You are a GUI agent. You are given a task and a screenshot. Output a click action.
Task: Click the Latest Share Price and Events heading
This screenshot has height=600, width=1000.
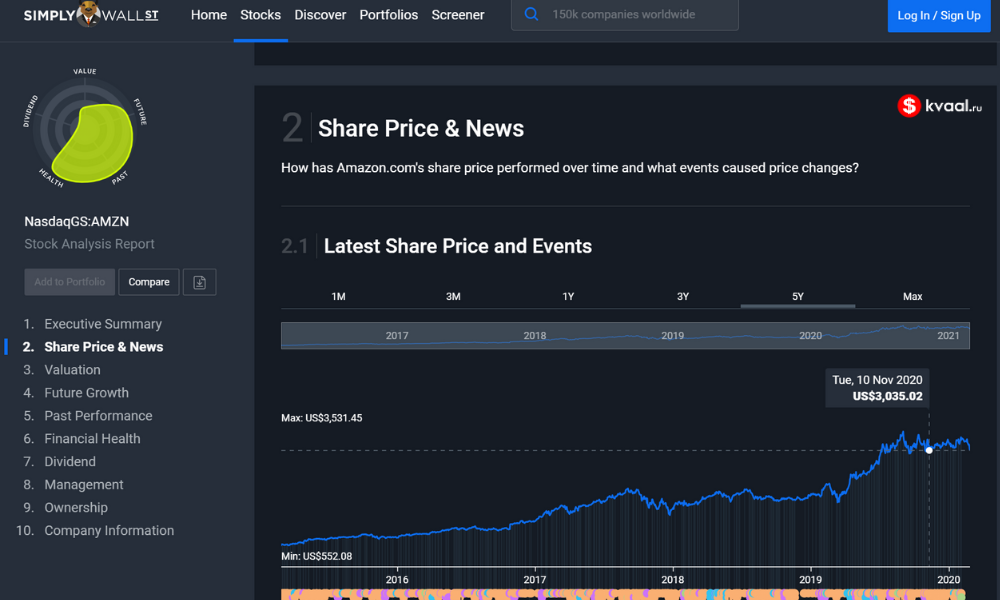pos(458,246)
